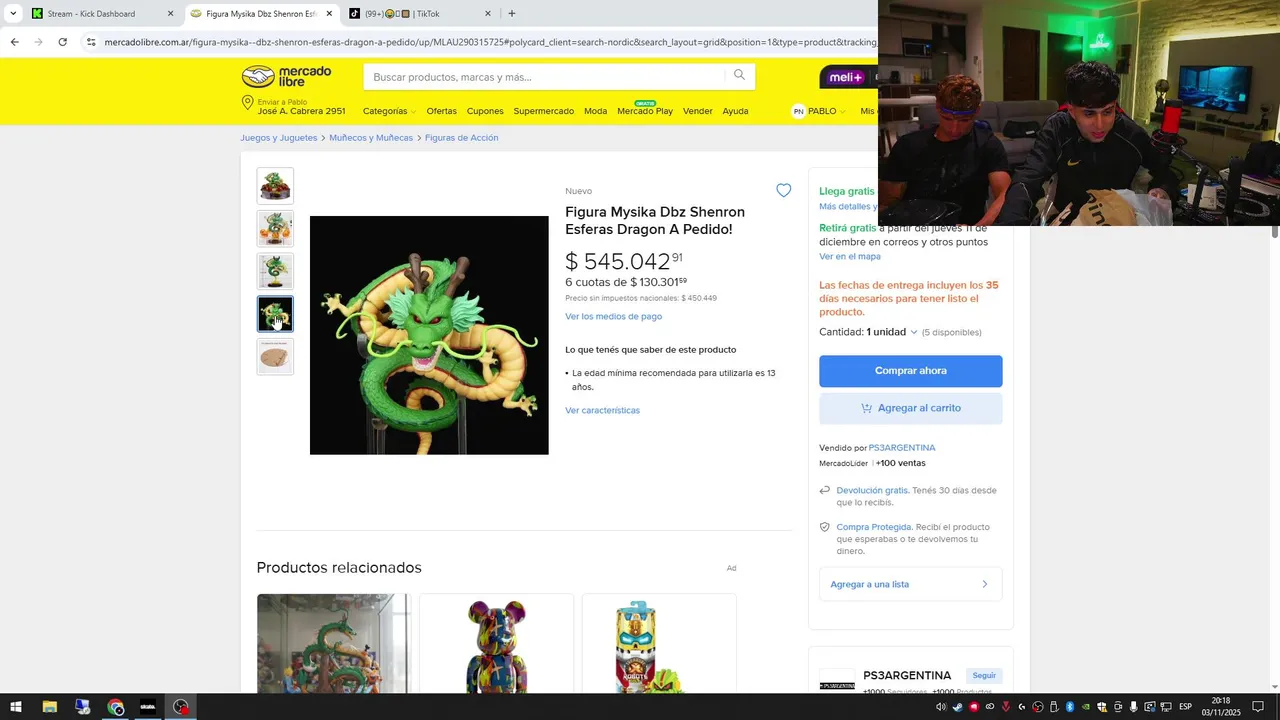Screen dimensions: 1280x720
Task: Open the PABLO account dropdown
Action: (826, 111)
